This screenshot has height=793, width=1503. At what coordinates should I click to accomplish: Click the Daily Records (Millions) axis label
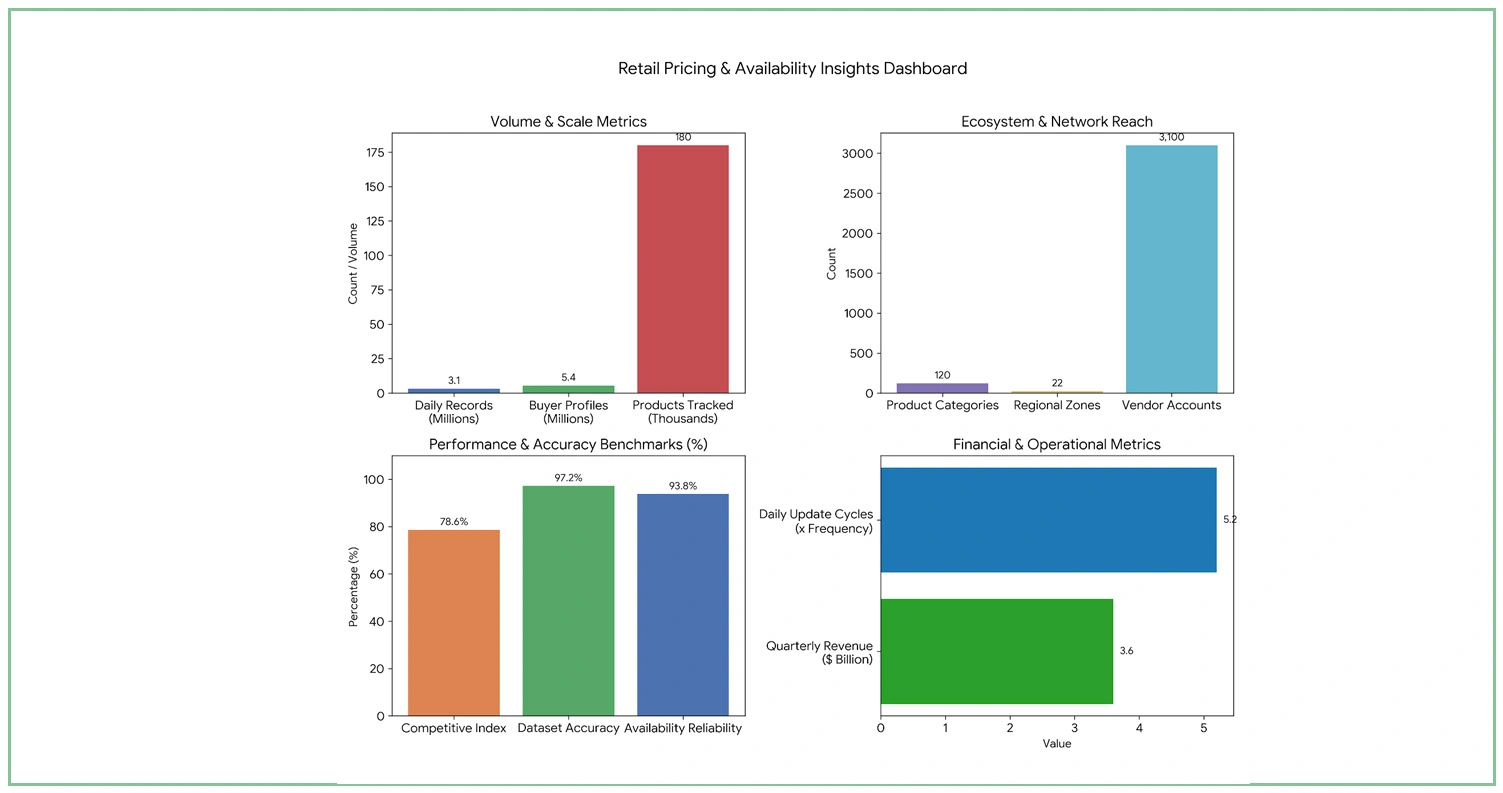coord(454,412)
